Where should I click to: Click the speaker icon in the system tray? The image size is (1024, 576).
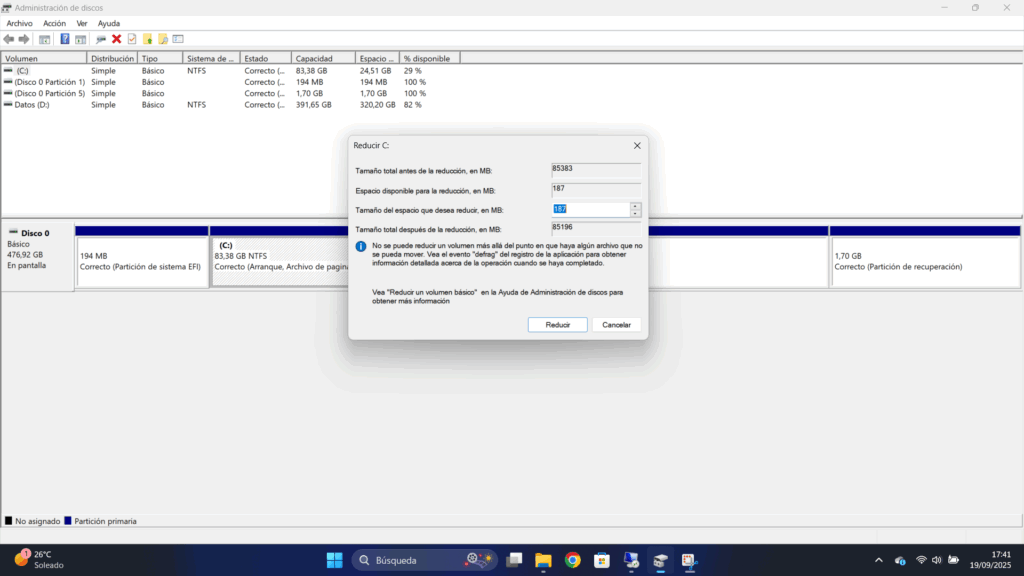pos(935,560)
